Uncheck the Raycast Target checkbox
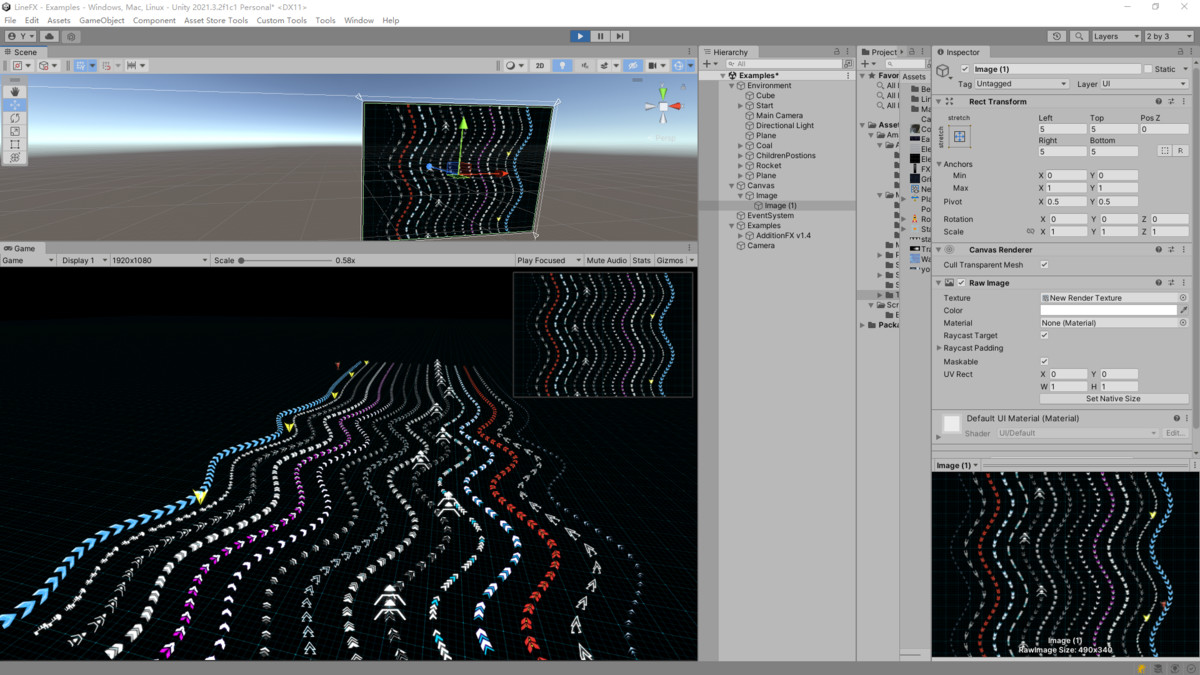 pos(1044,336)
